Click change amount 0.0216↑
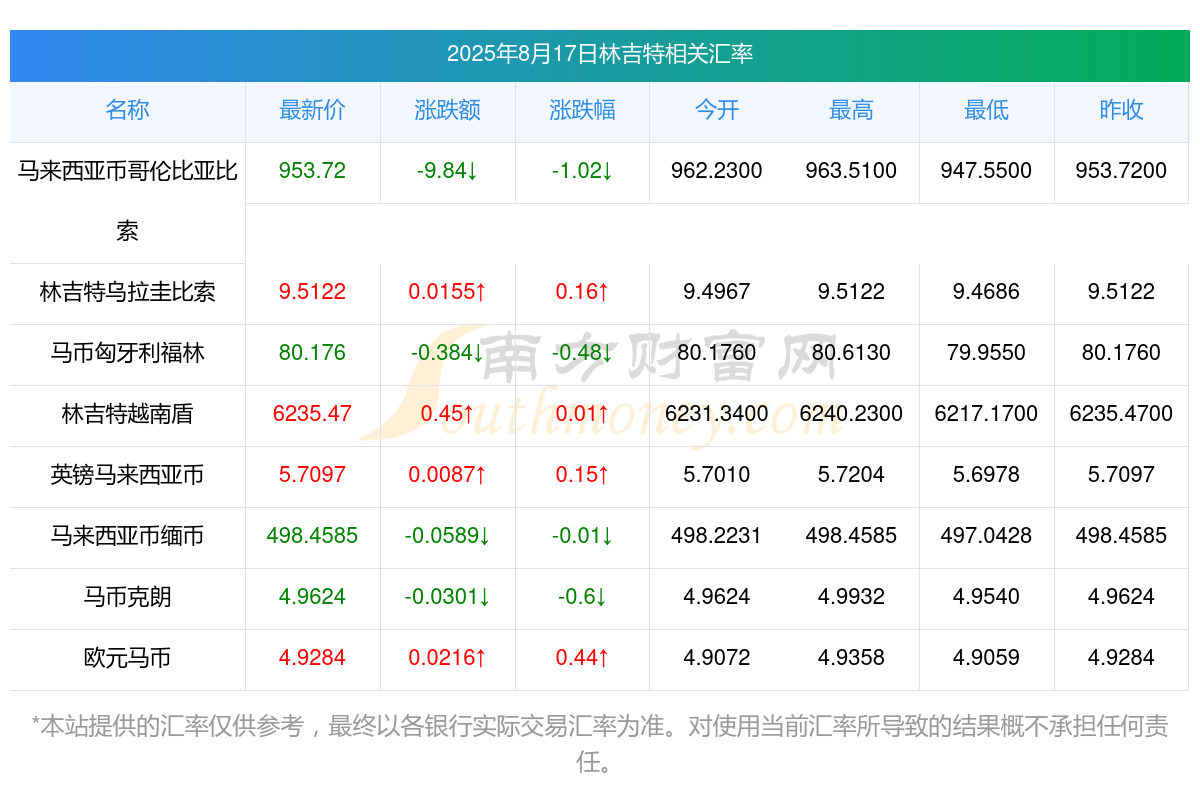This screenshot has width=1200, height=793. pos(447,658)
